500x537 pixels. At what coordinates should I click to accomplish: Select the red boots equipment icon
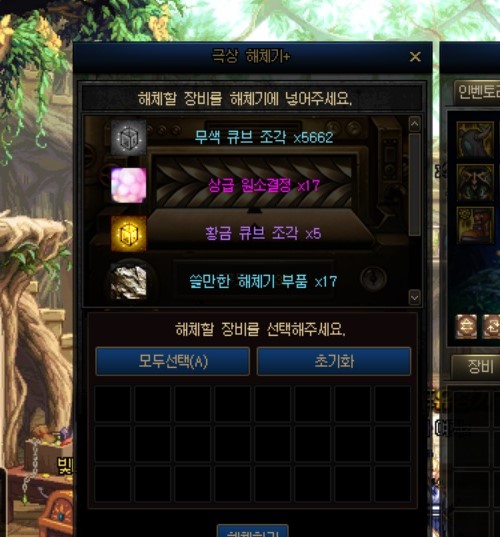coord(475,225)
